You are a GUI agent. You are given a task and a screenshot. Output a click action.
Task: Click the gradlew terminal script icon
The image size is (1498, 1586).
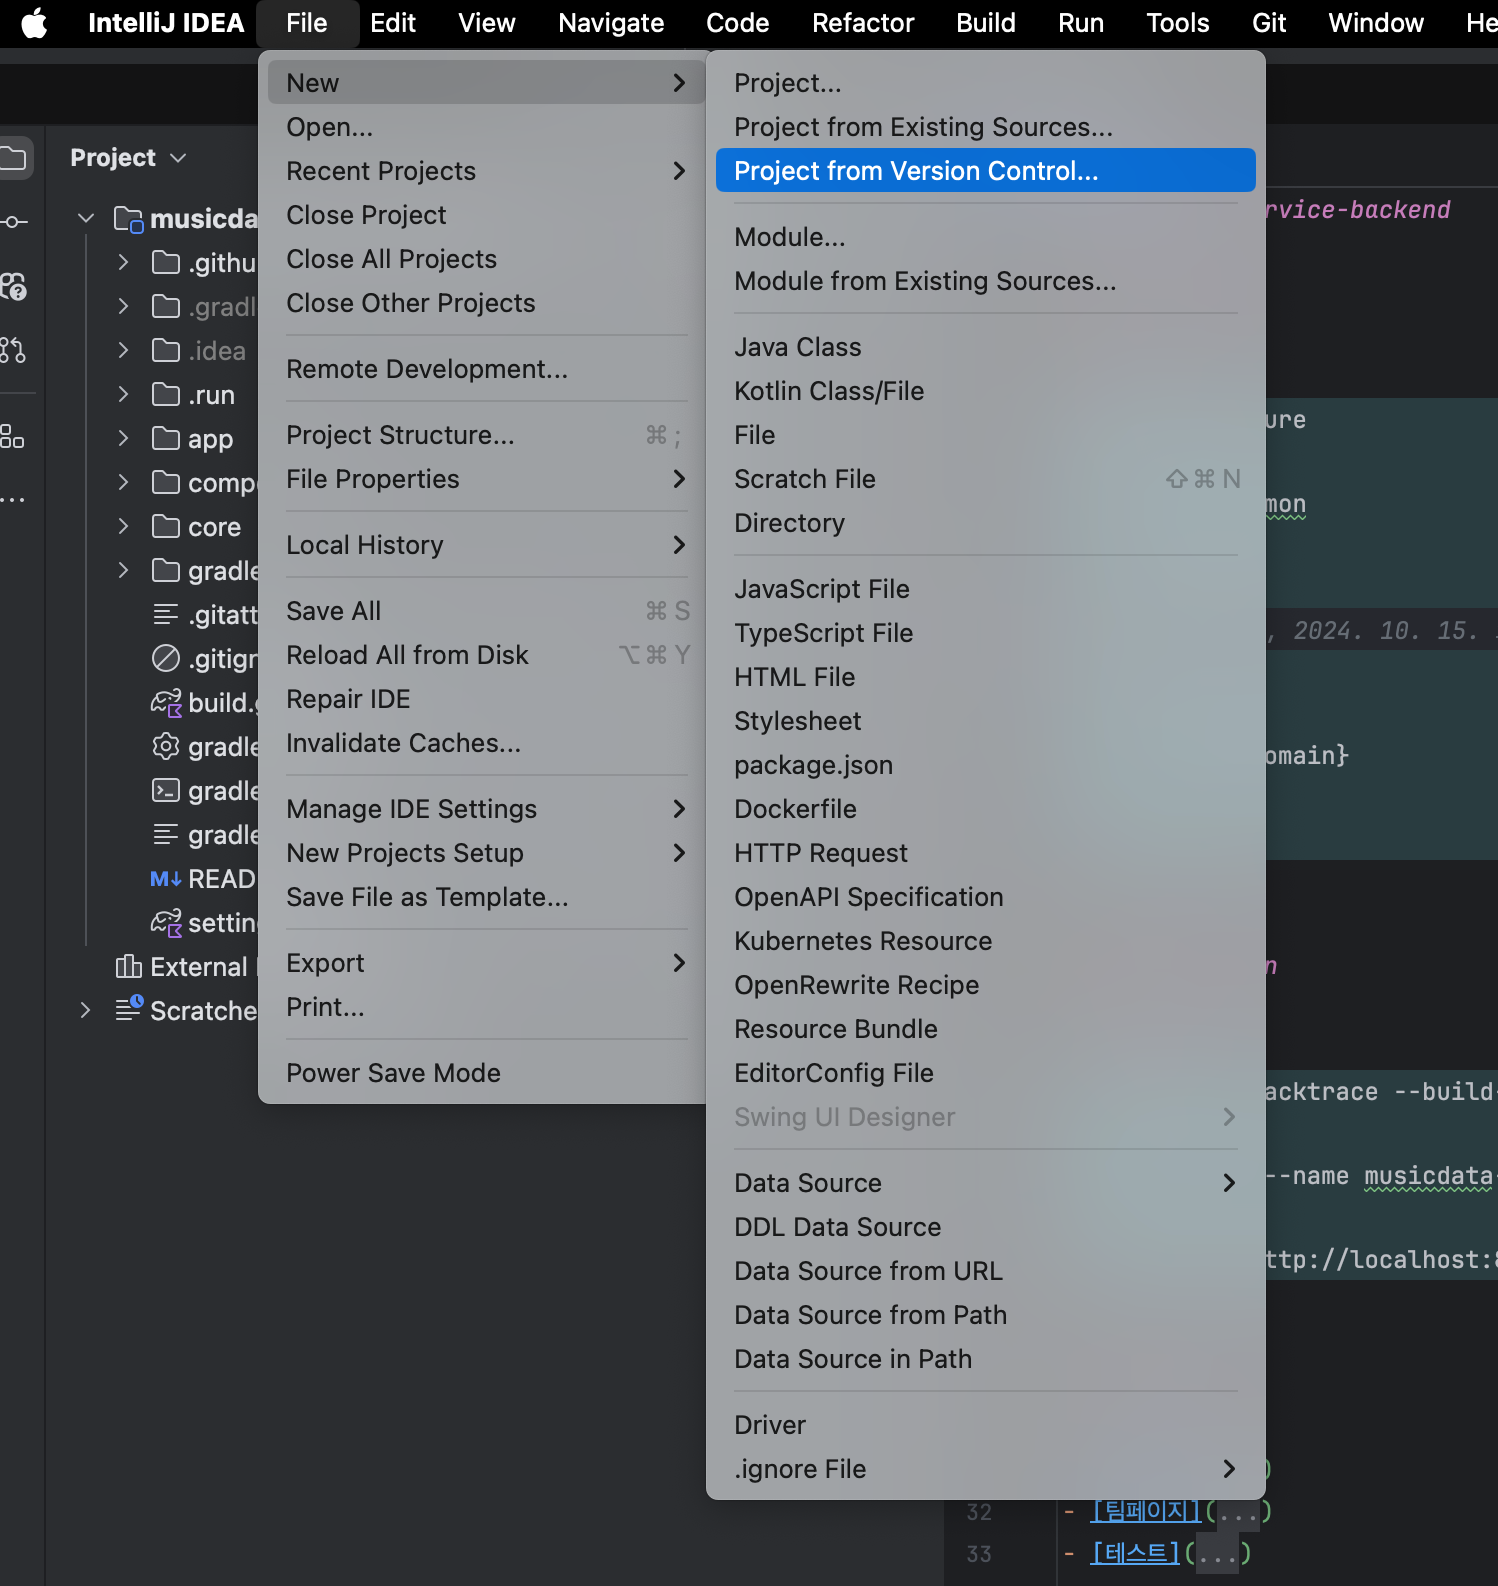[x=165, y=791]
